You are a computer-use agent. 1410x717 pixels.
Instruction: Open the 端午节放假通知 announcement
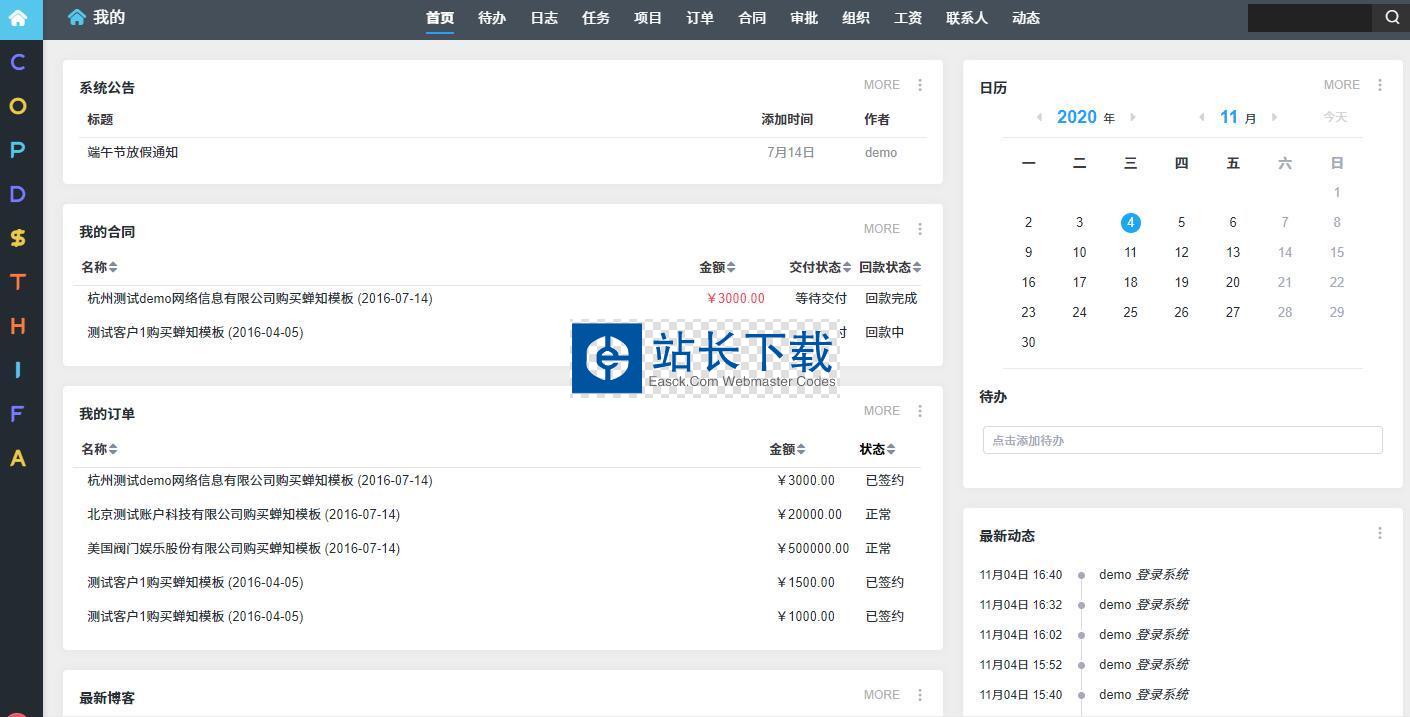coord(133,152)
